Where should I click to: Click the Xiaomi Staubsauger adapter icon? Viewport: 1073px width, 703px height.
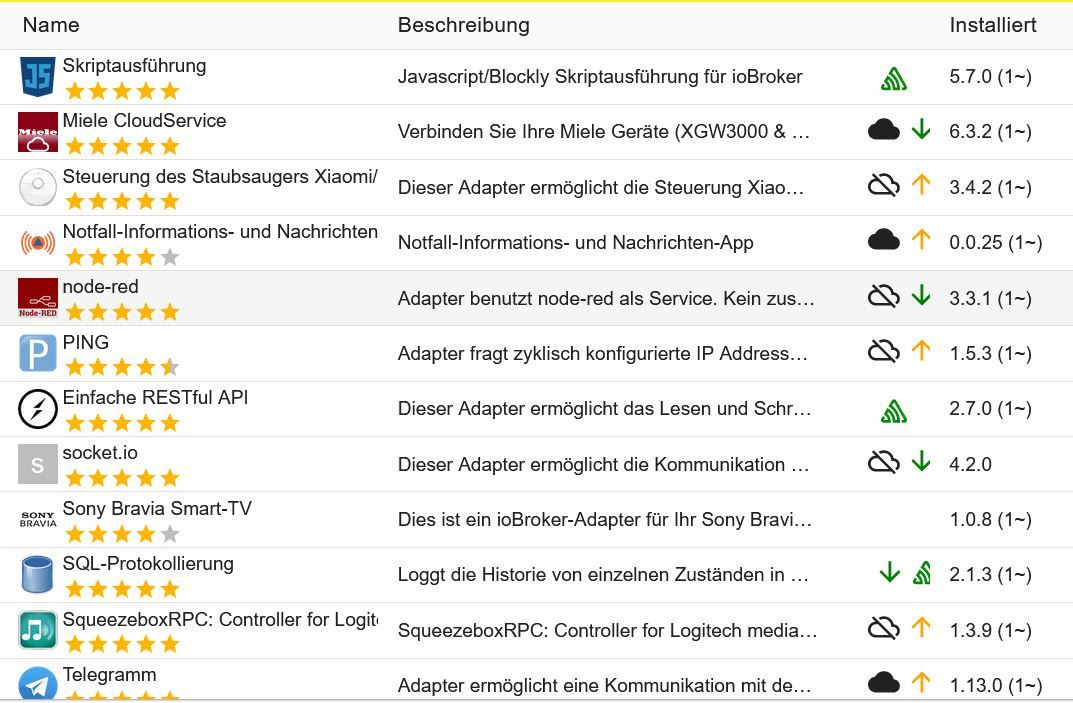pos(38,188)
